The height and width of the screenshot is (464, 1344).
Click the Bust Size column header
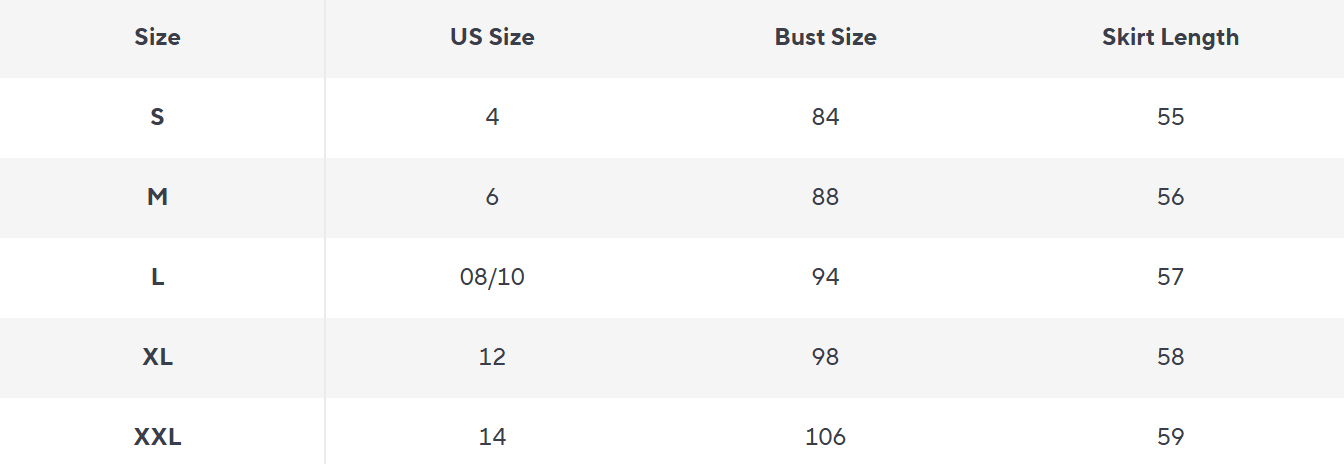[825, 38]
